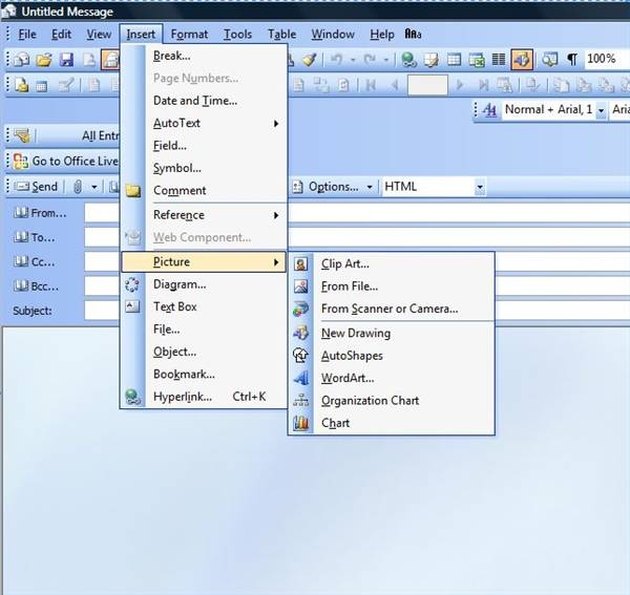Choose File... in the Insert menu
Screen dimensions: 630x595
click(204, 330)
